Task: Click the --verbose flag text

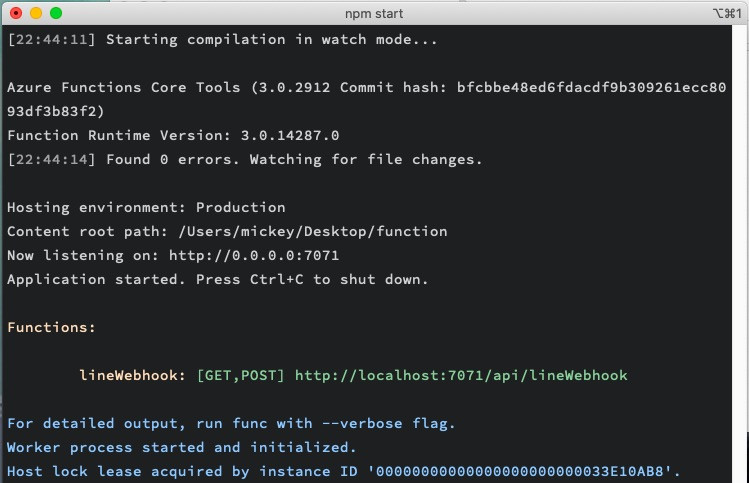Action: (362, 423)
